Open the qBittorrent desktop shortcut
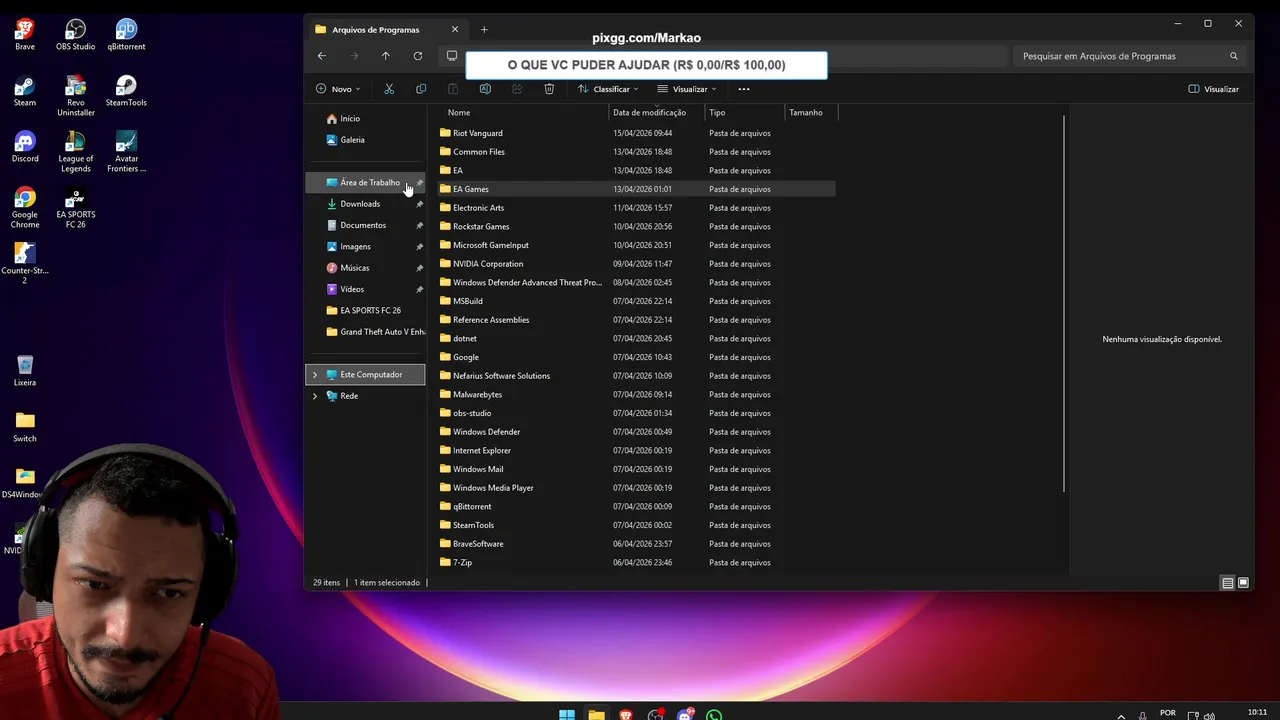This screenshot has width=1280, height=720. [x=126, y=34]
